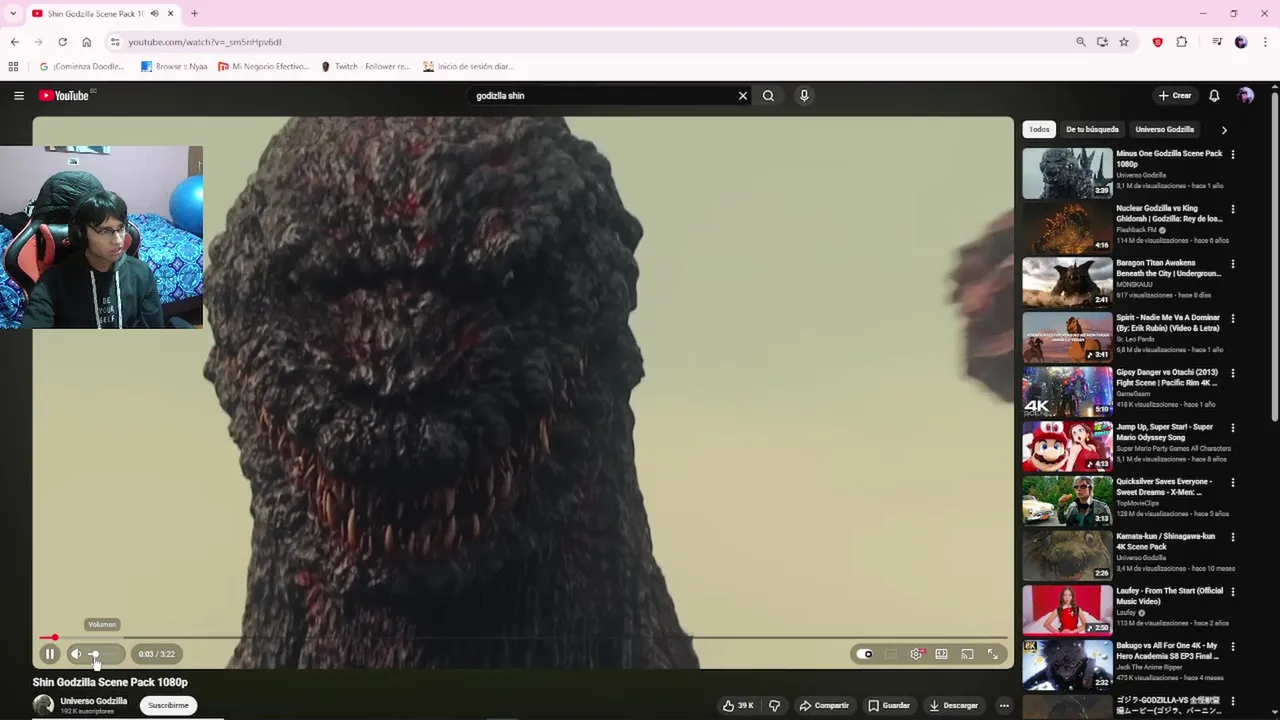Screen dimensions: 1280x720
Task: Save the video with Guardar
Action: tap(889, 705)
